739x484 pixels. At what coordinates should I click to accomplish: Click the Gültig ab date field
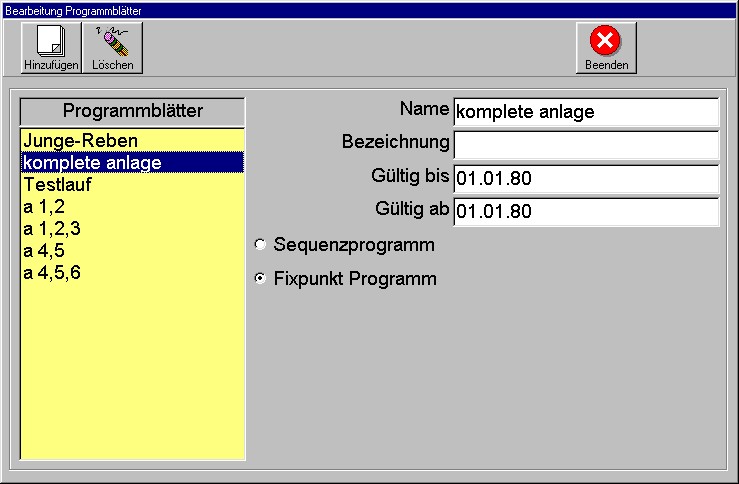585,212
